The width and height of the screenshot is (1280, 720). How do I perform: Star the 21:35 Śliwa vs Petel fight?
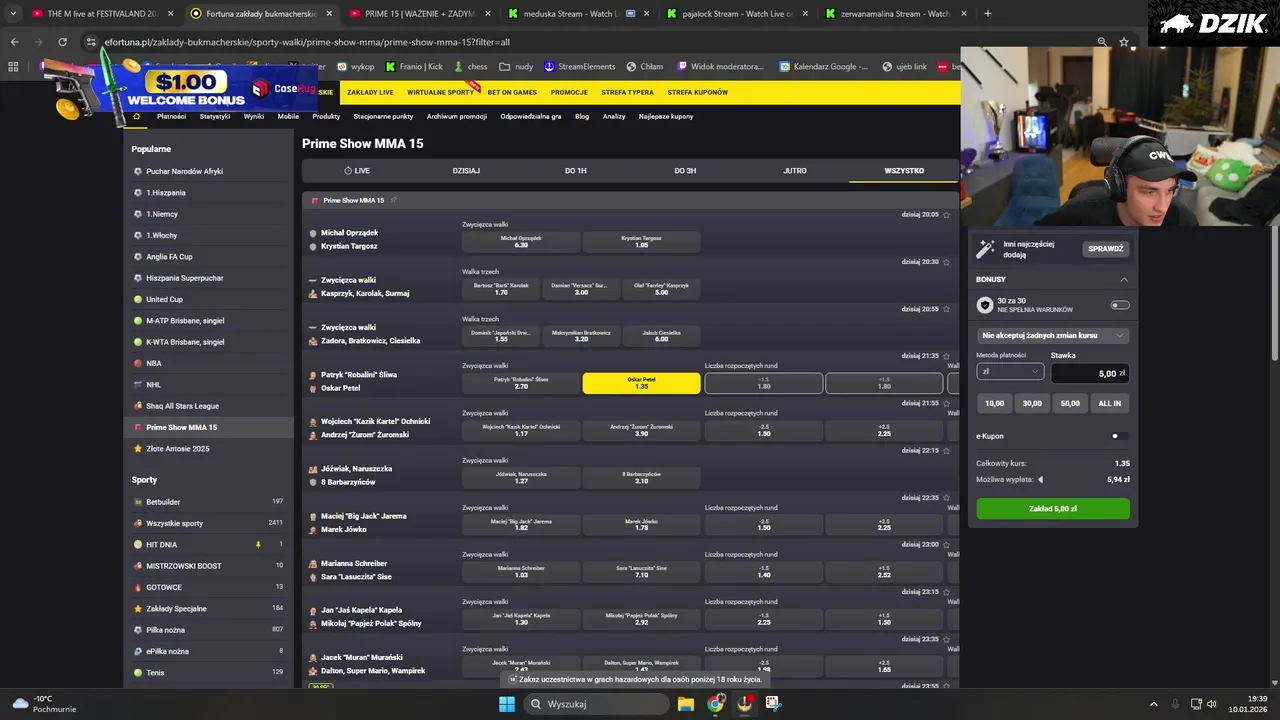pos(946,356)
